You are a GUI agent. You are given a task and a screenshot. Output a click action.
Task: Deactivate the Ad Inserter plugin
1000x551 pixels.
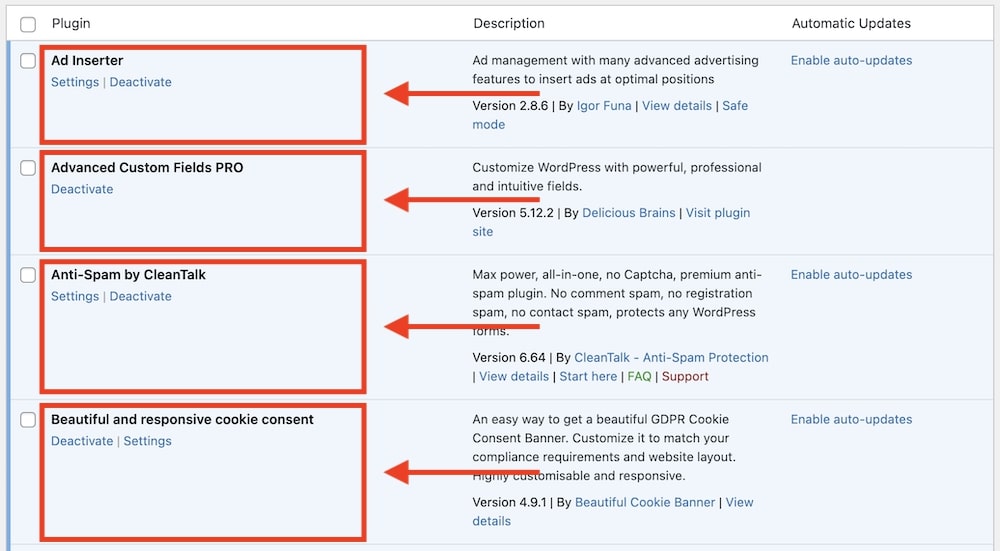[x=140, y=82]
